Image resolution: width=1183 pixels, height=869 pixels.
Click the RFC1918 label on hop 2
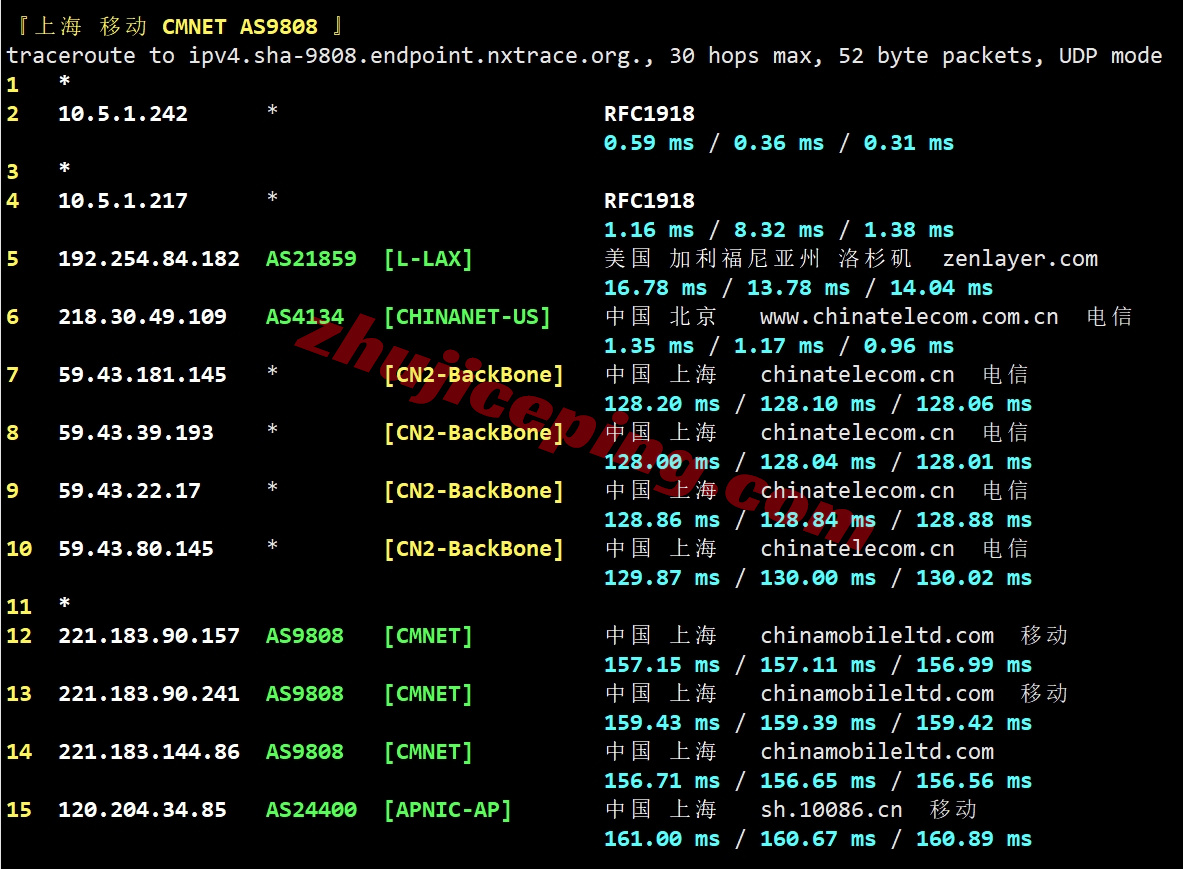[649, 114]
